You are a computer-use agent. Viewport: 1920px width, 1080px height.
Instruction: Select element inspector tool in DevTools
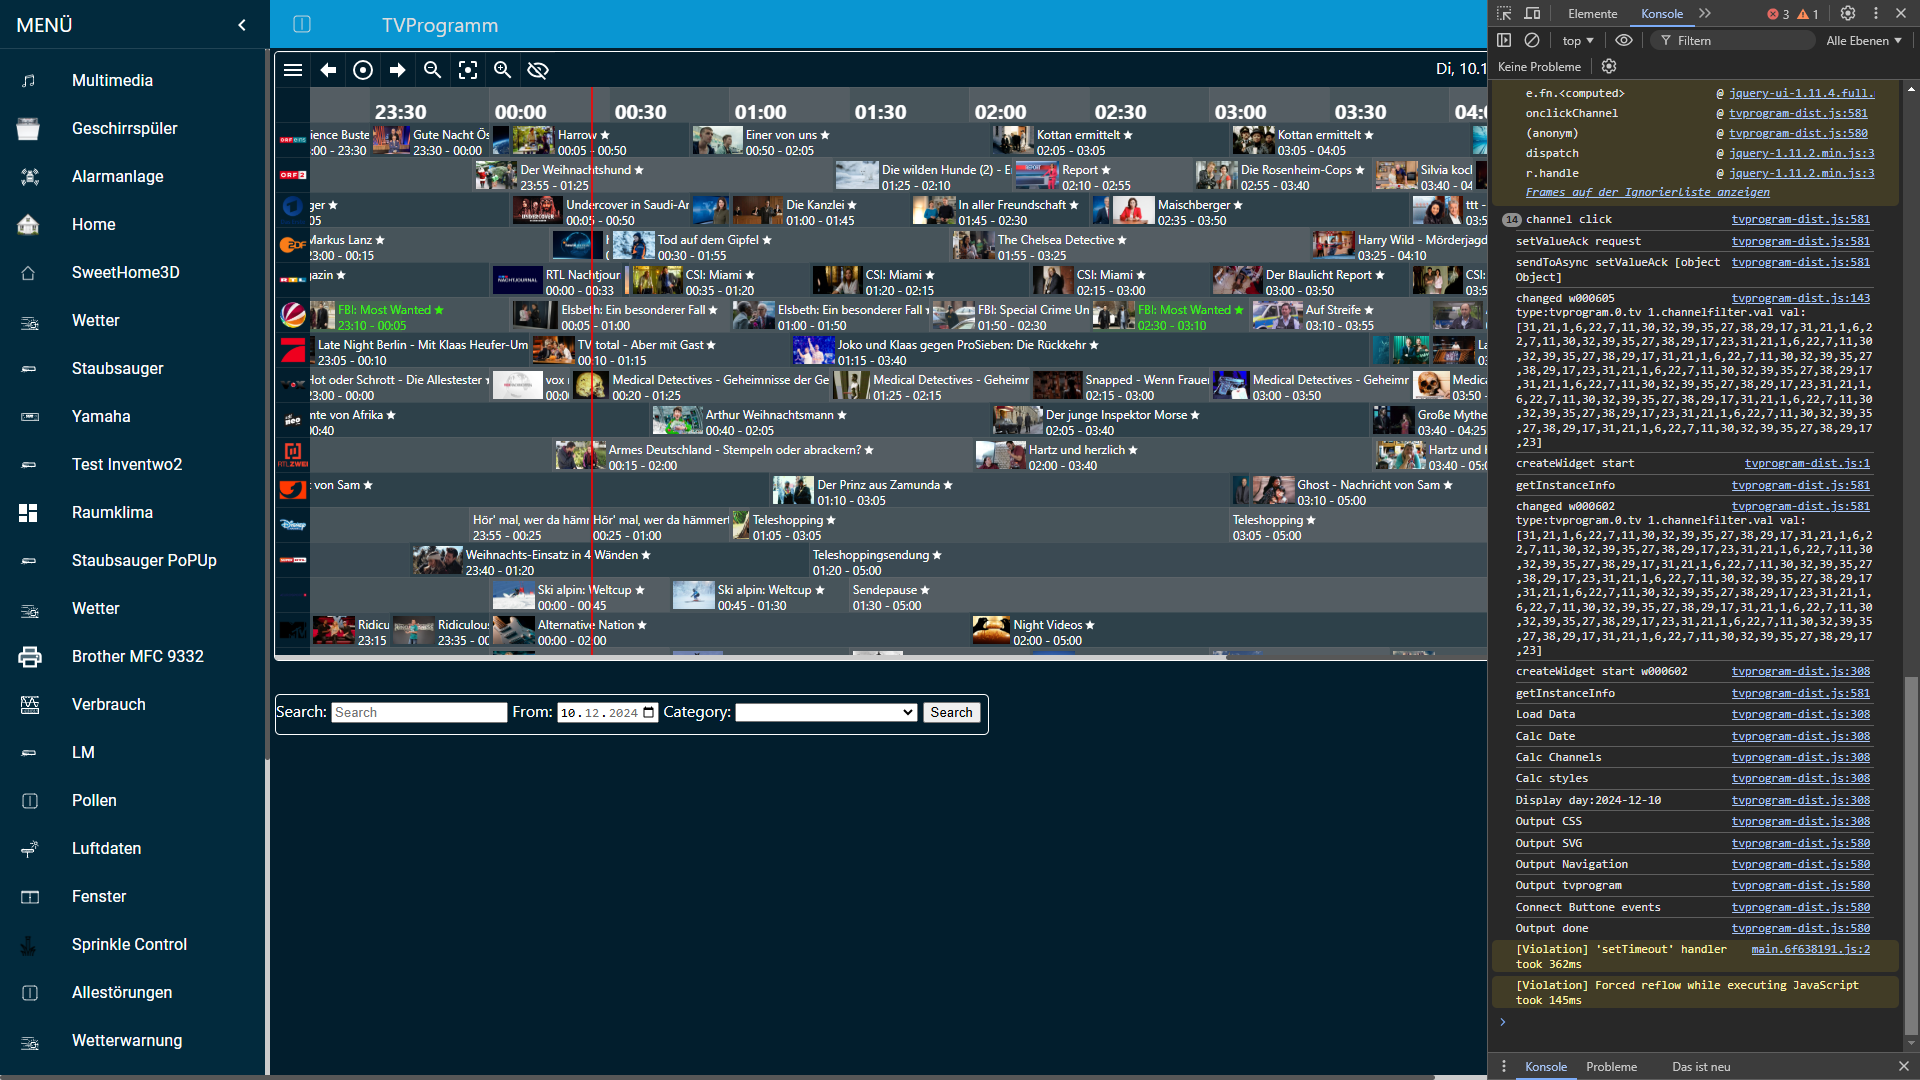tap(1504, 14)
